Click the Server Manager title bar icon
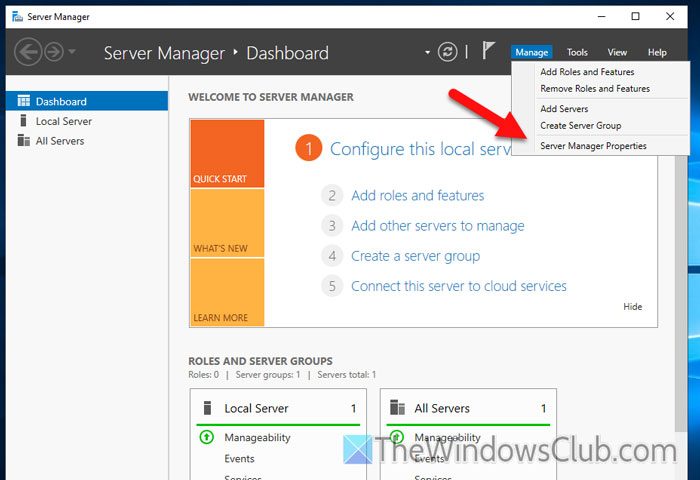The height and width of the screenshot is (480, 700). coord(17,17)
